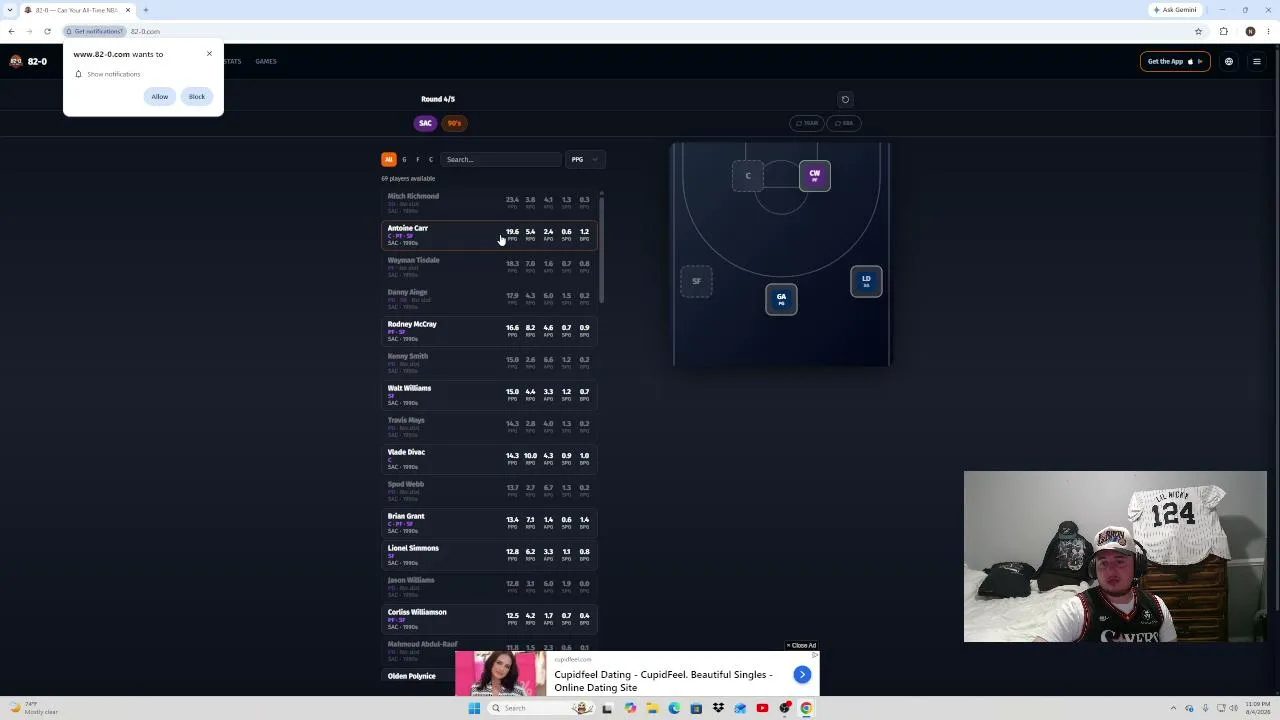
Task: Open Google Chrome in the taskbar
Action: (806, 708)
